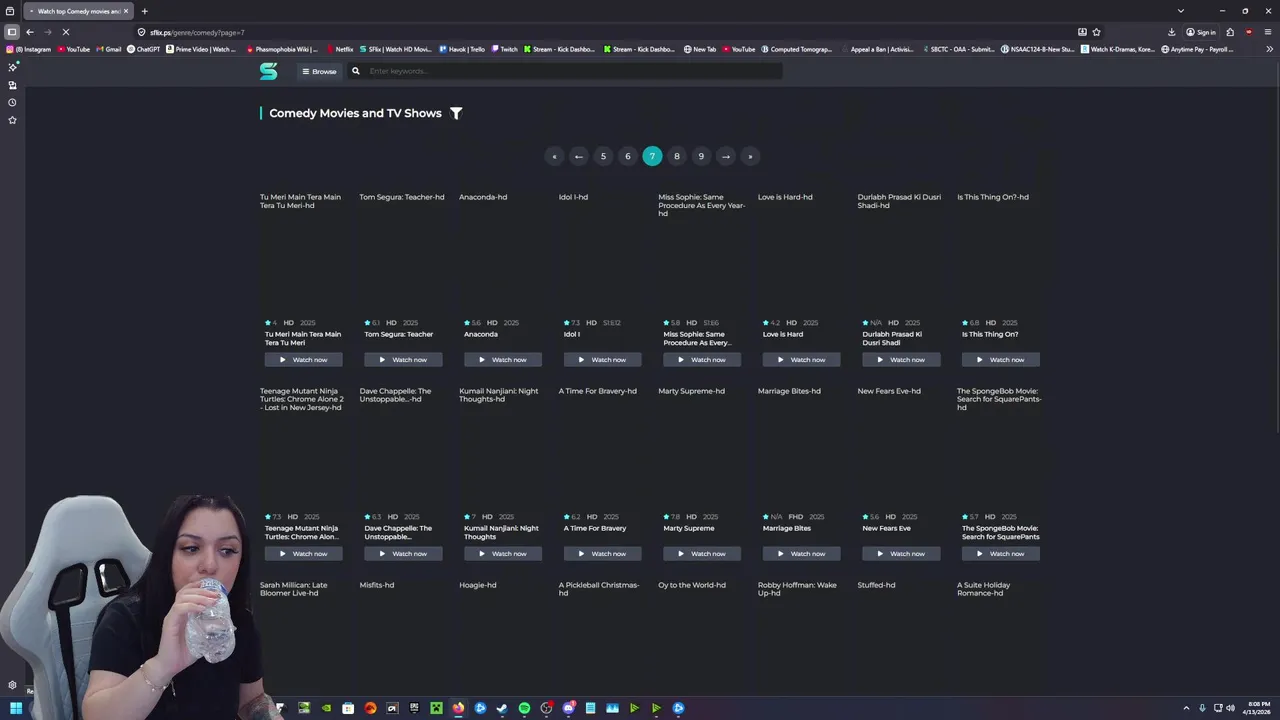This screenshot has height=720, width=1280.
Task: Watch now for Kumail Nanjiani: Night Thoughts
Action: 502,553
